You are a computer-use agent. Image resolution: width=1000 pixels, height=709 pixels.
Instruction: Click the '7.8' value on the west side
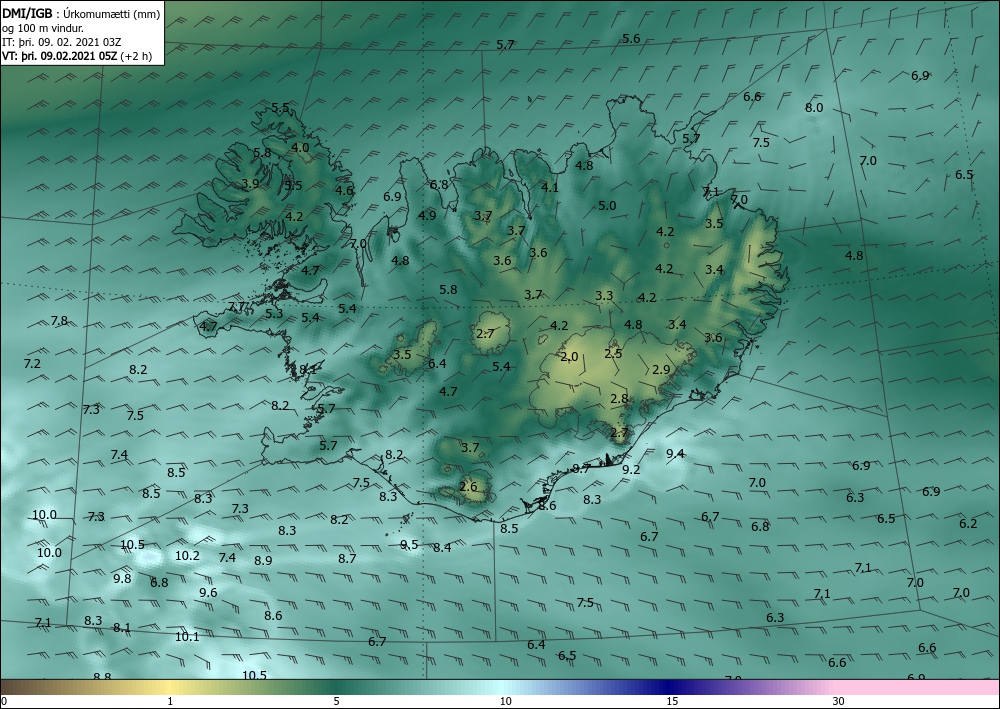click(59, 320)
